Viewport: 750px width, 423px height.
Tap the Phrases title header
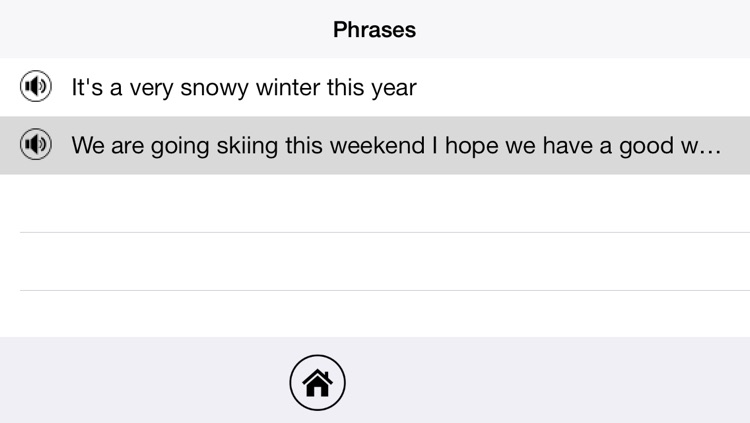pos(375,30)
